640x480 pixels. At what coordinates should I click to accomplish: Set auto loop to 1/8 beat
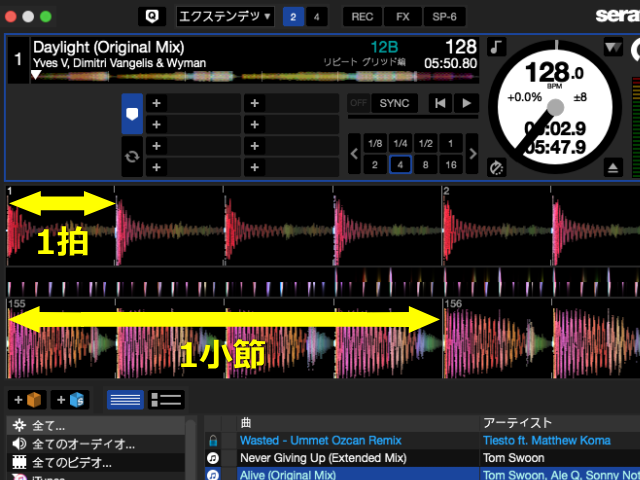(x=375, y=143)
